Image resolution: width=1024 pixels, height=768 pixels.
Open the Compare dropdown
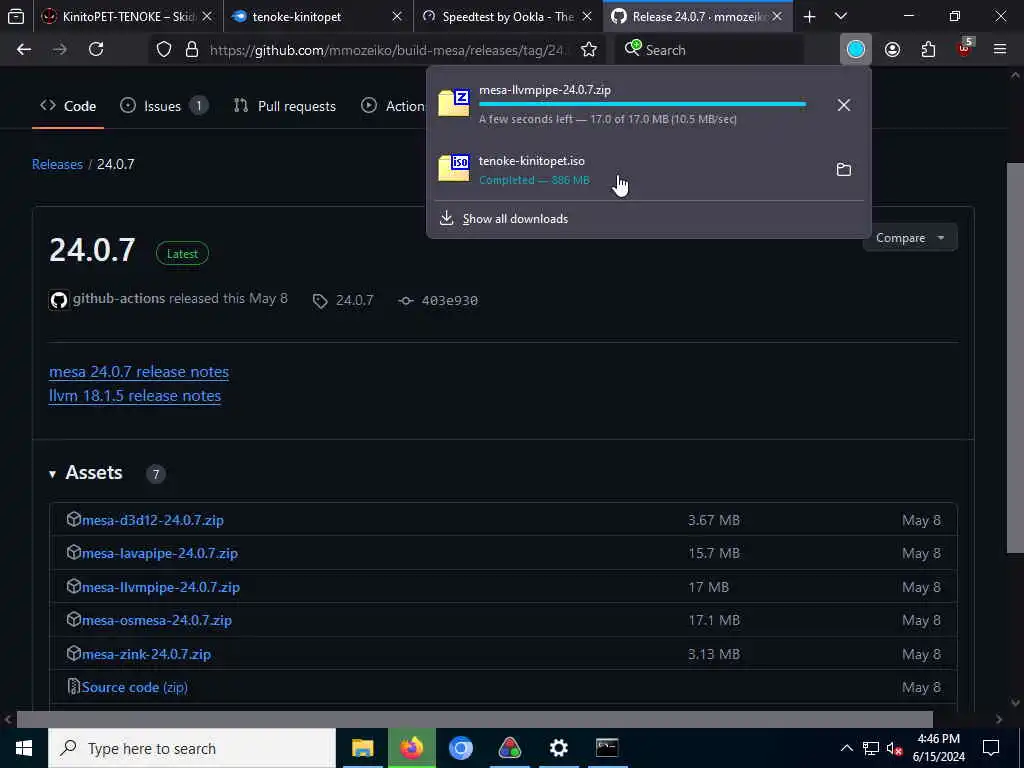(x=910, y=238)
